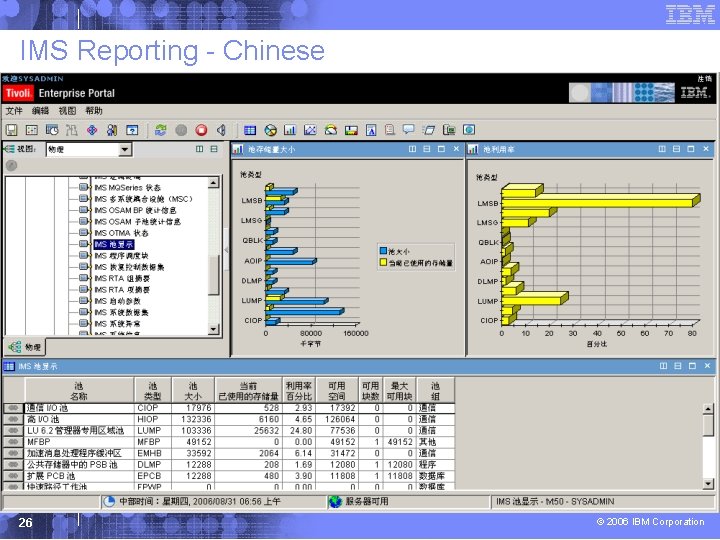Click the 注销 logoff link at top right
This screenshot has width=720, height=540.
[x=704, y=79]
